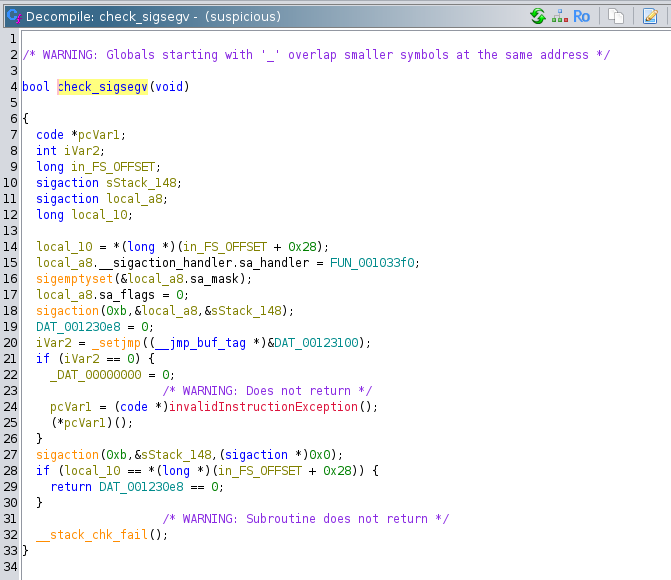Click line number 20 in the margin
The image size is (671, 580).
click(x=10, y=343)
